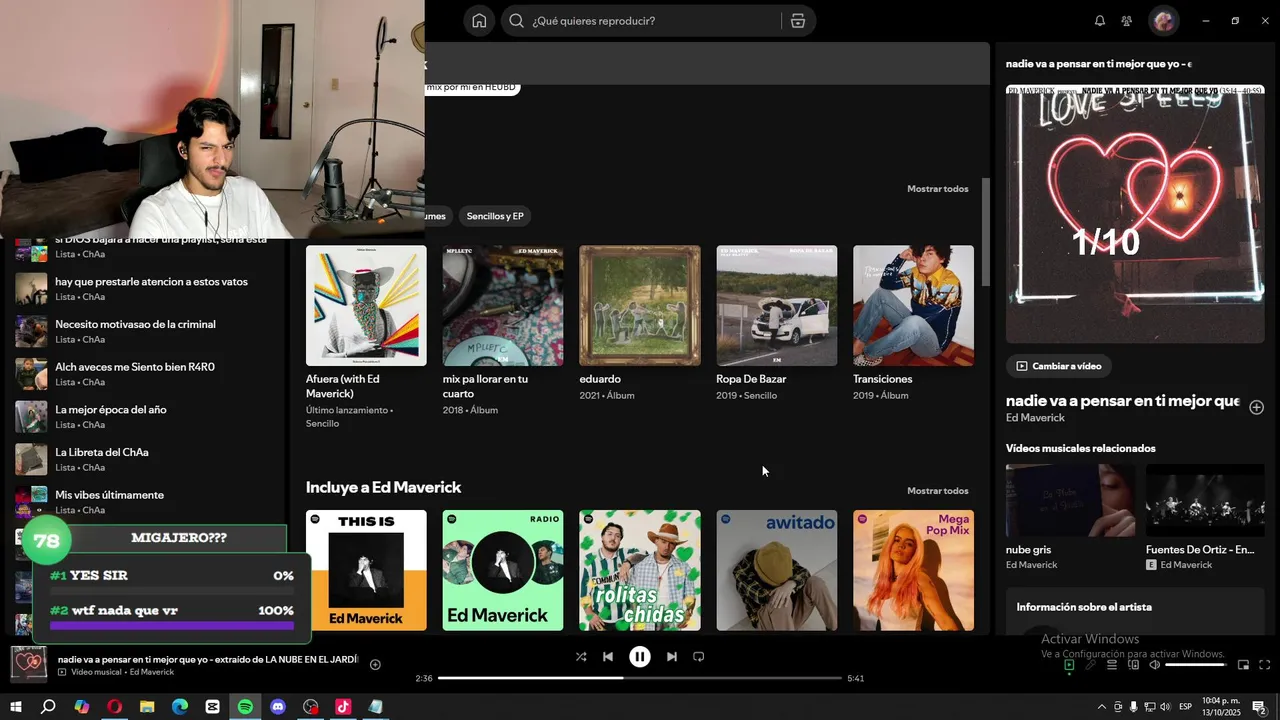Image resolution: width=1280 pixels, height=720 pixels.
Task: Open File Explorer from the taskbar
Action: pyautogui.click(x=147, y=707)
